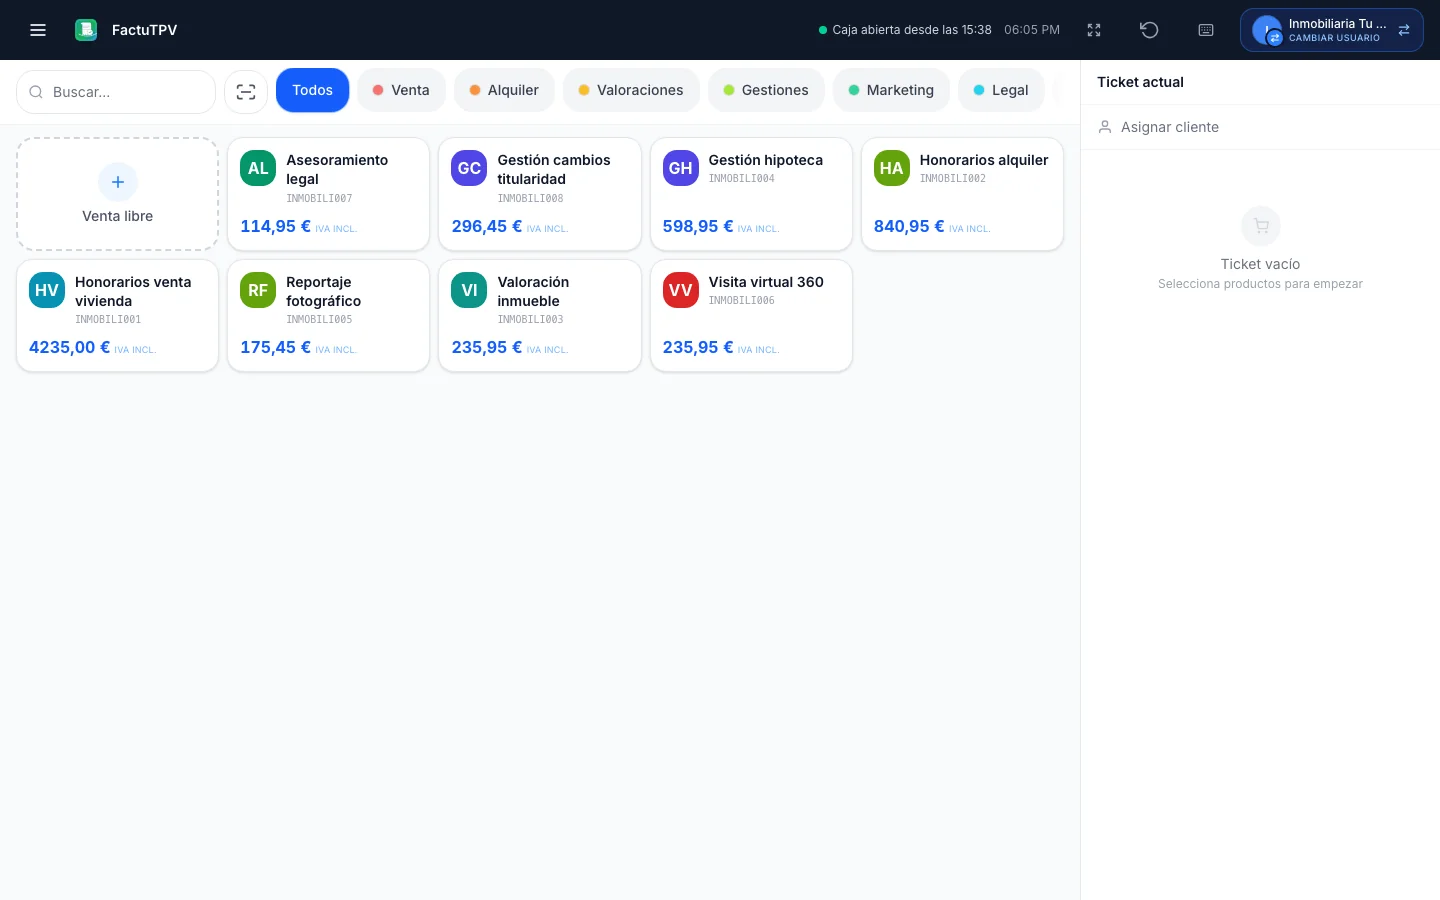This screenshot has height=900, width=1440.
Task: Select the Marketing category chip
Action: click(891, 90)
